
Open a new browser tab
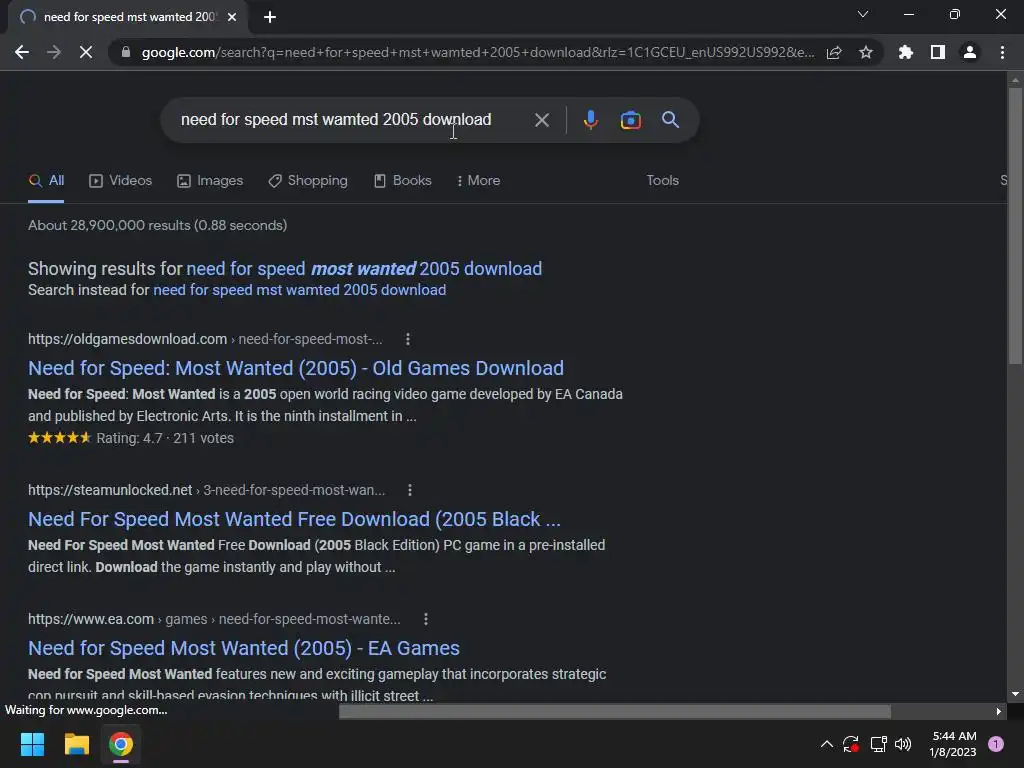(270, 17)
